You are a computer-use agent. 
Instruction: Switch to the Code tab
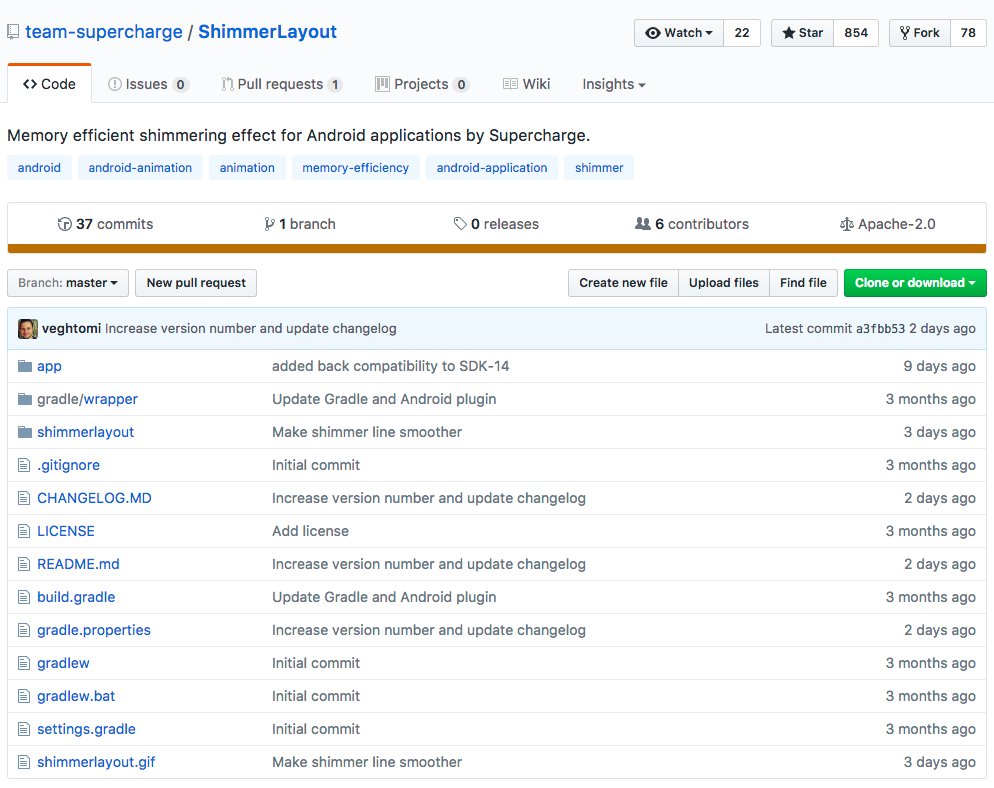coord(49,84)
